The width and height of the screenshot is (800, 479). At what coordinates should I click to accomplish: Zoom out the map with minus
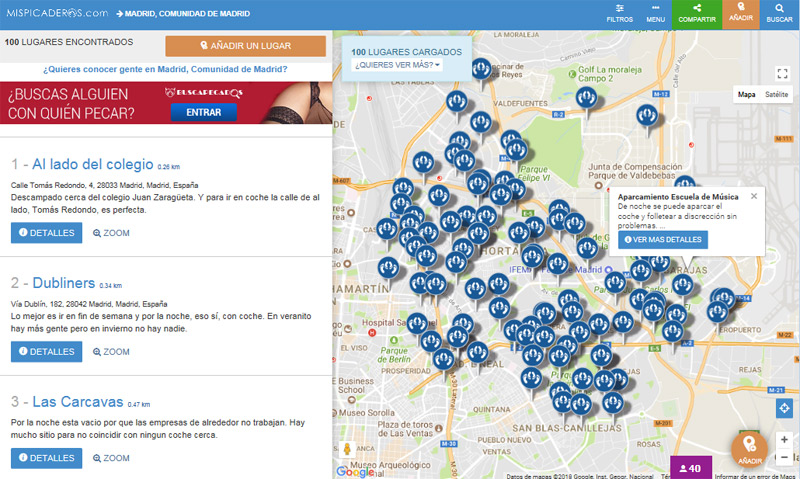pyautogui.click(x=784, y=457)
